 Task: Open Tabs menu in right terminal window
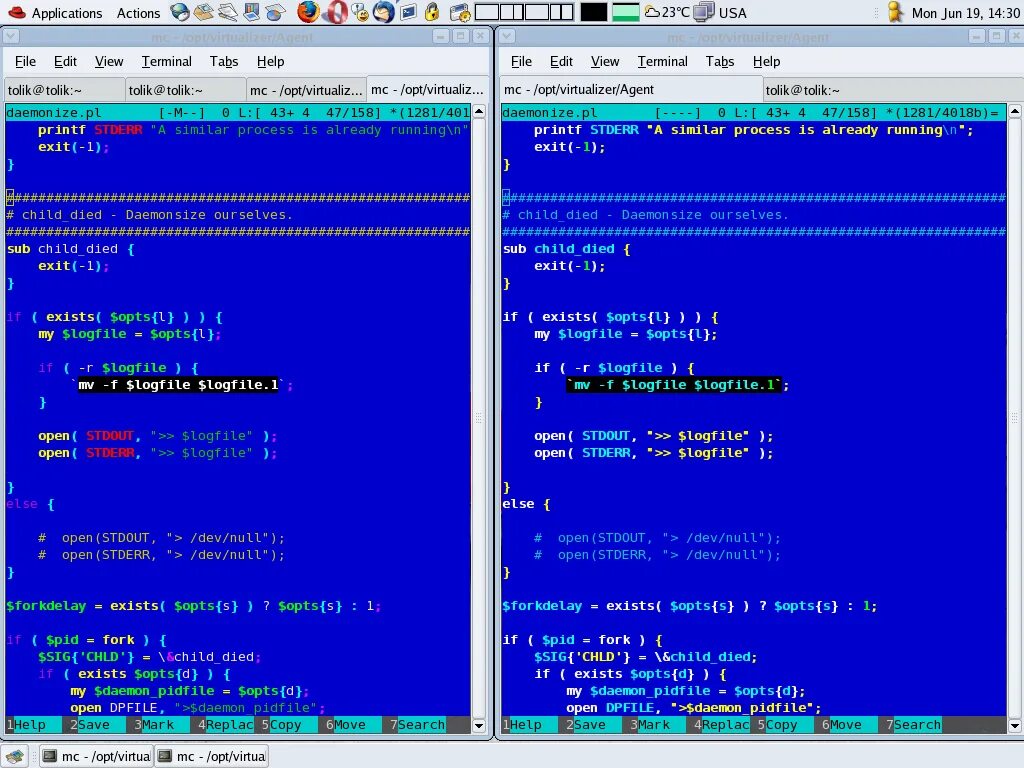[x=720, y=61]
